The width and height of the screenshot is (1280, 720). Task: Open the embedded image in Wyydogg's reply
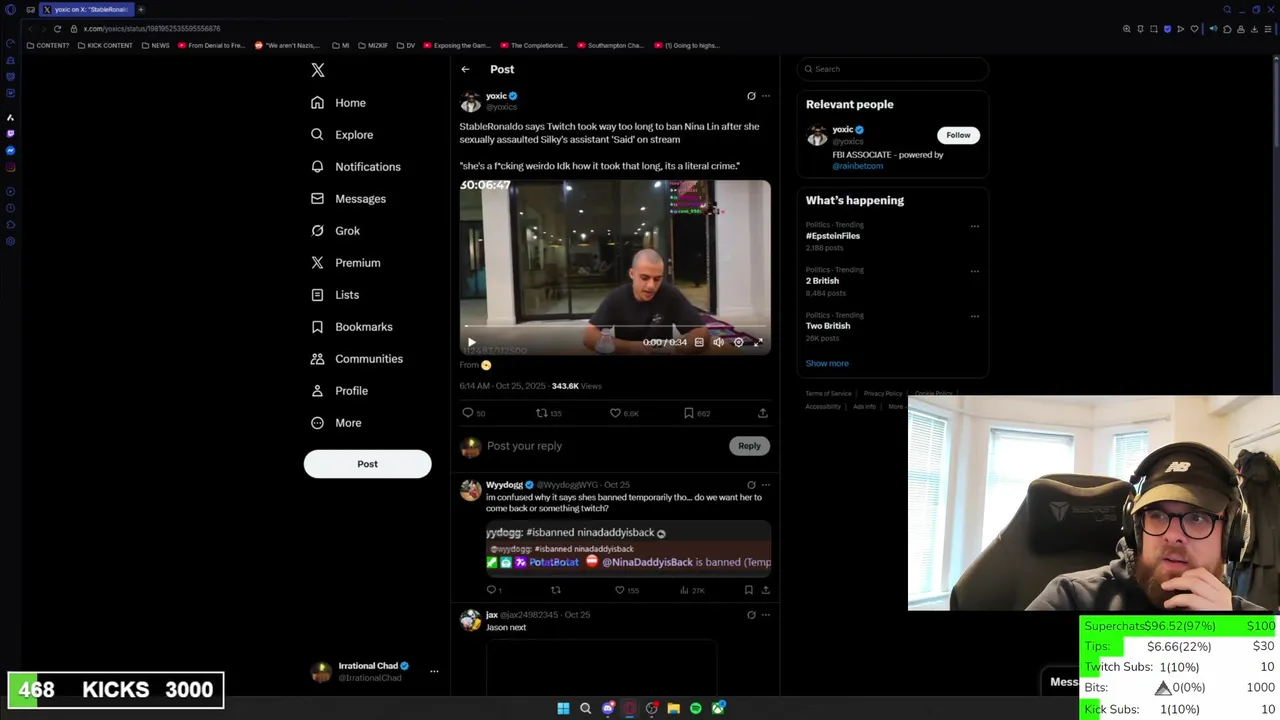628,548
